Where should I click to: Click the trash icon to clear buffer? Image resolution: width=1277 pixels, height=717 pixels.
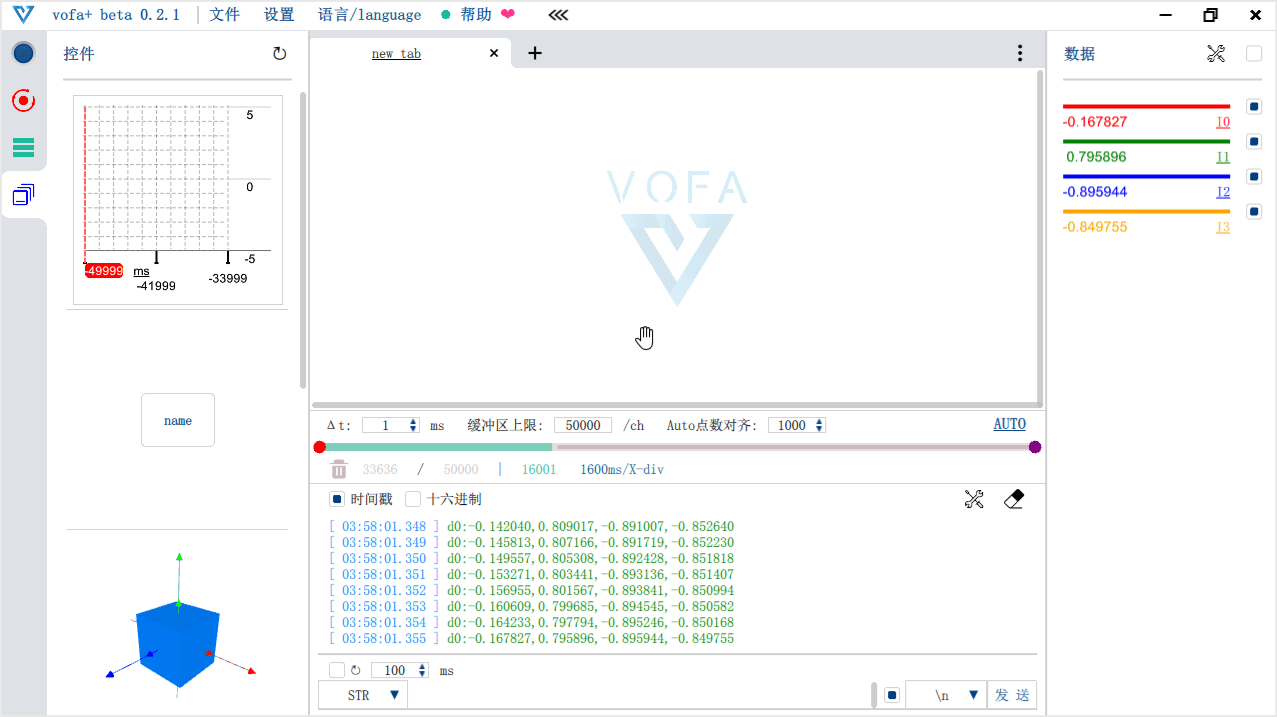click(339, 469)
